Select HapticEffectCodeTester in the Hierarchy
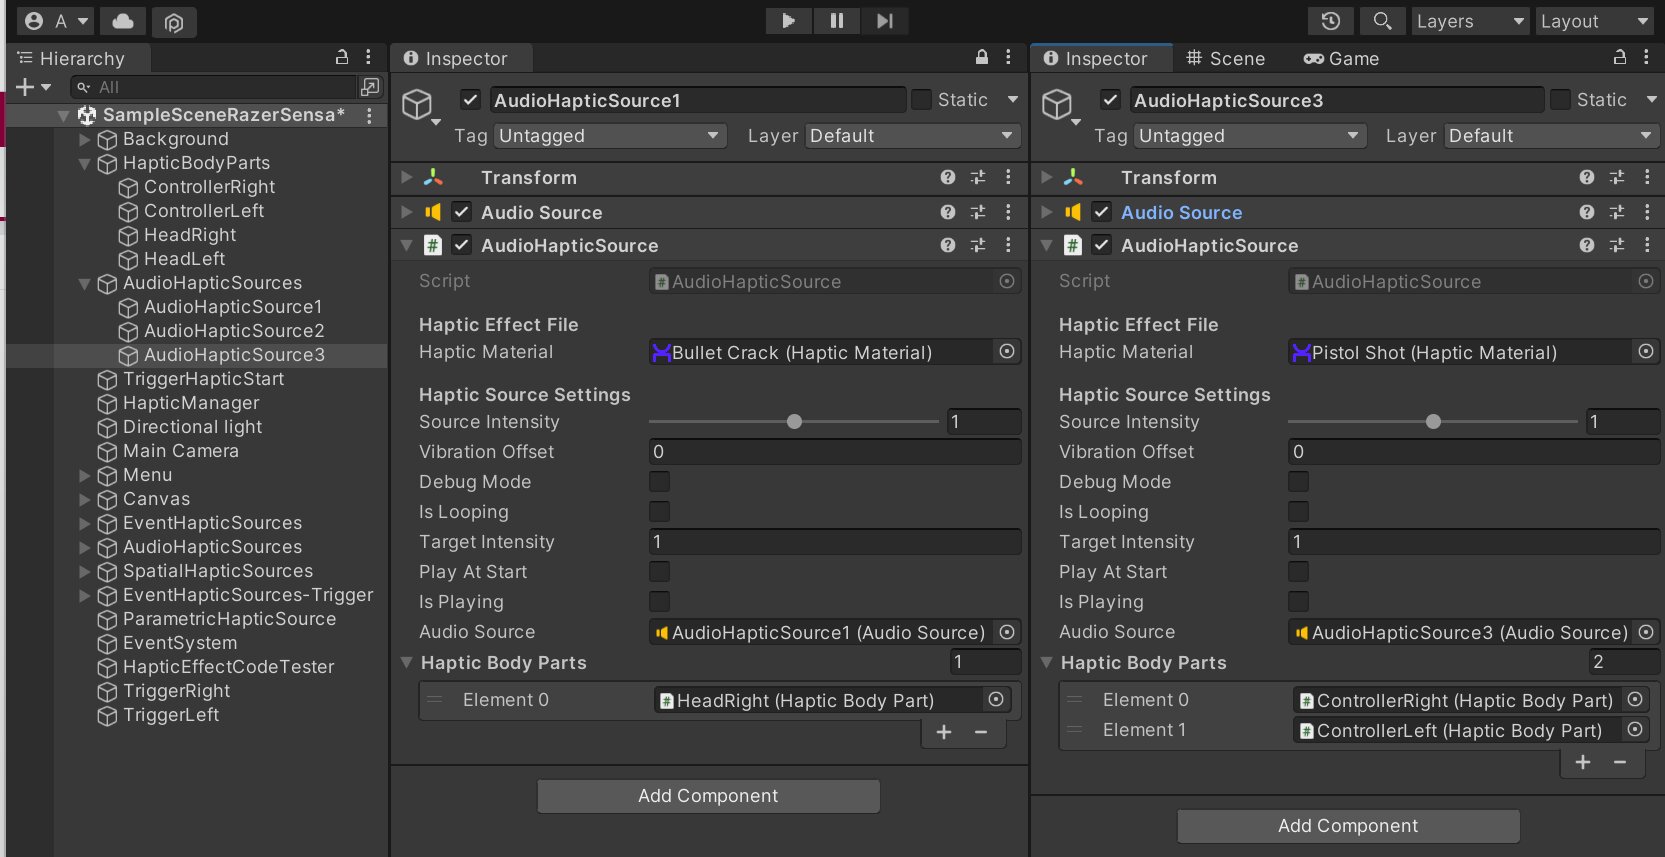 [x=229, y=667]
